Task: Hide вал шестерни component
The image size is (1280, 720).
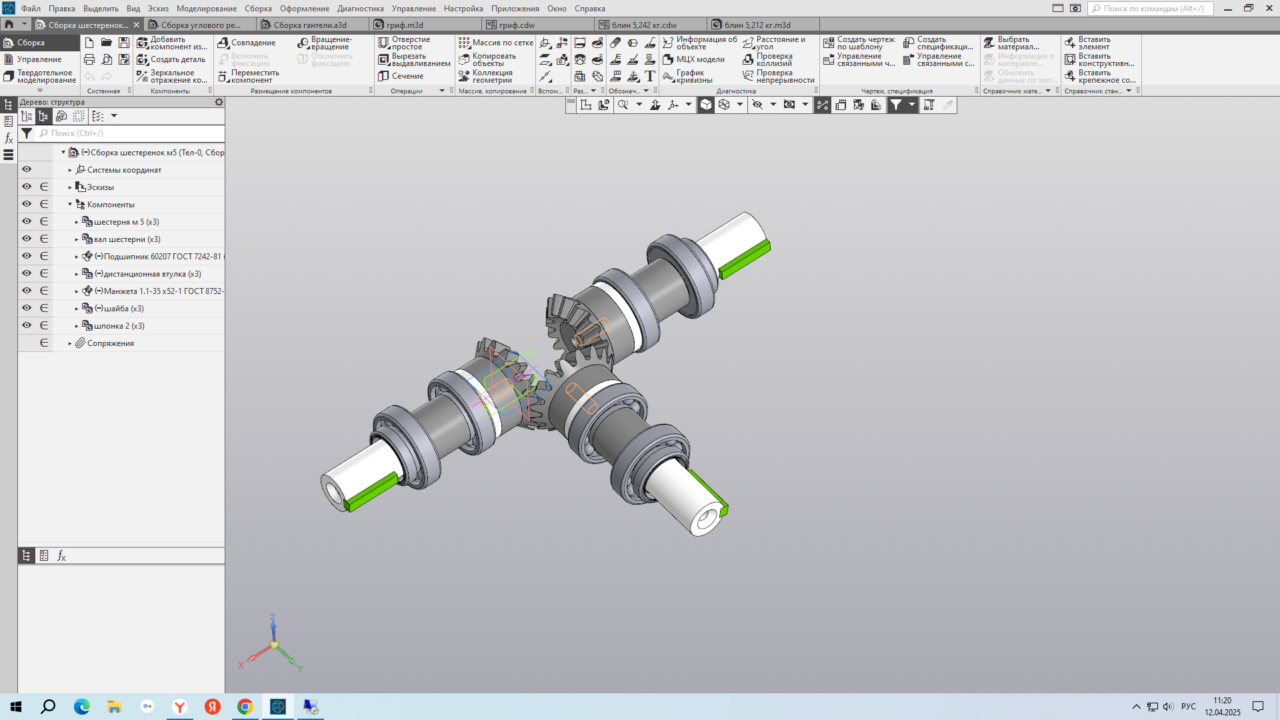Action: [x=27, y=239]
